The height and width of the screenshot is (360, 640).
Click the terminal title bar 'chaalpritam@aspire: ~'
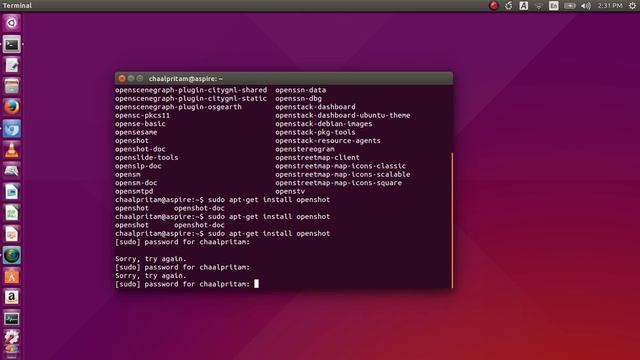tap(186, 78)
